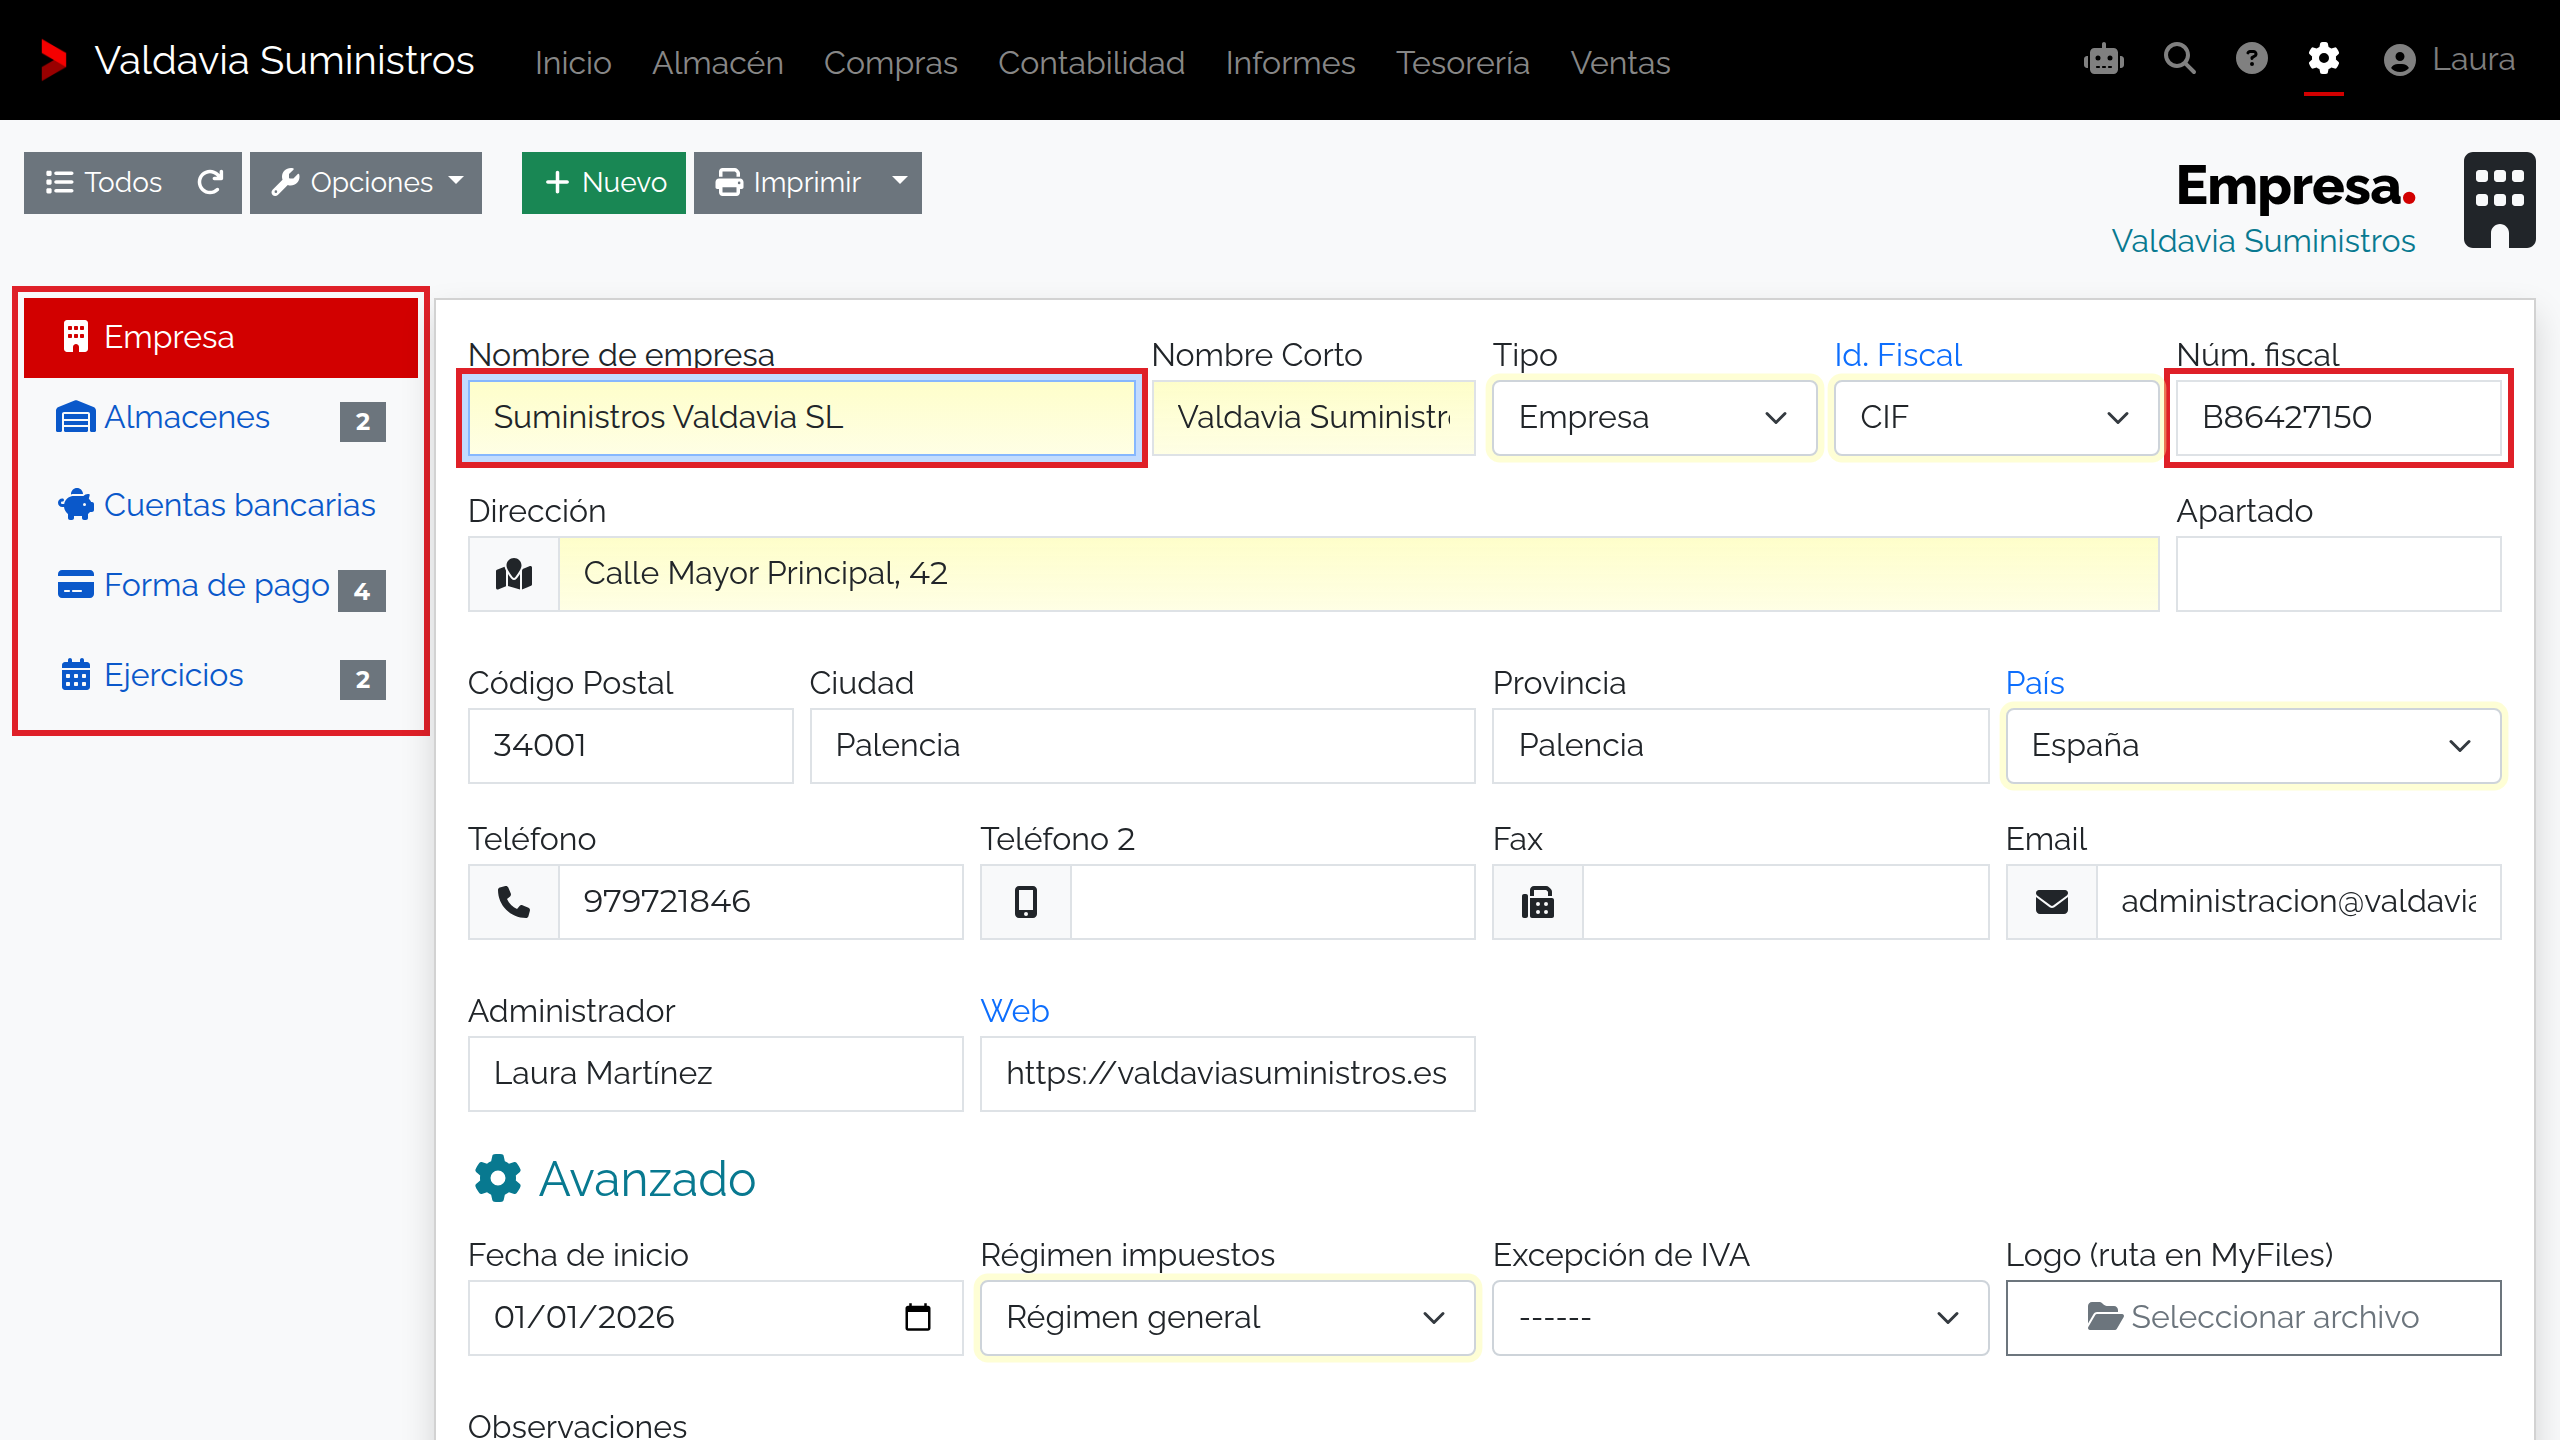Screen dimensions: 2560x1440
Task: Open the País dropdown showing España
Action: (2253, 746)
